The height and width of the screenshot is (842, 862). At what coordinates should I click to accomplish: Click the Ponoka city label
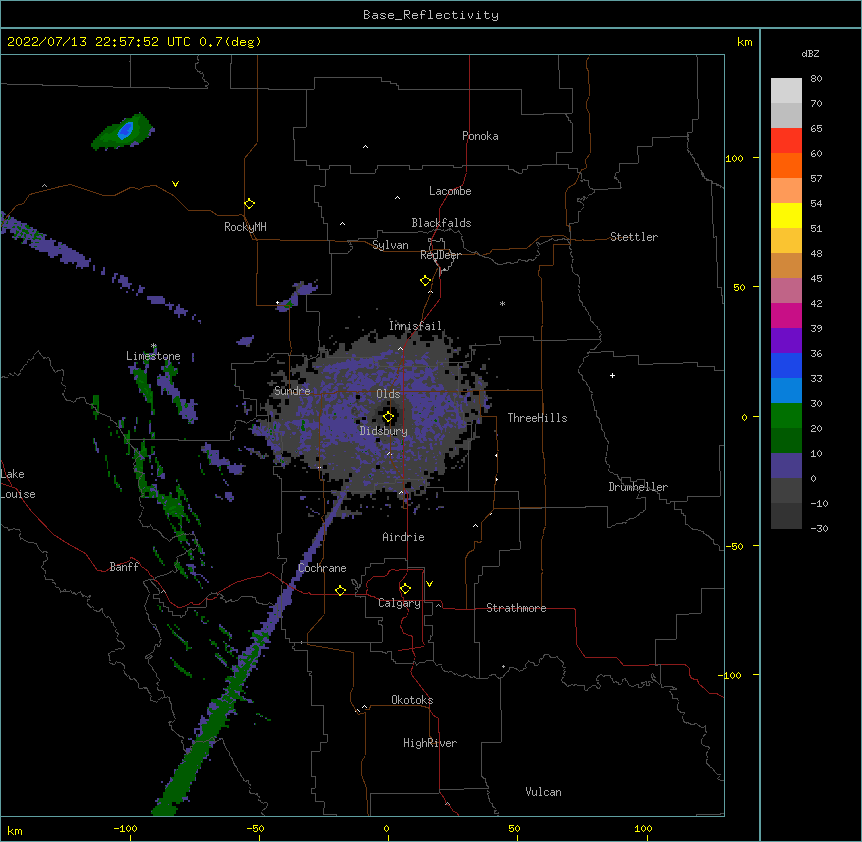480,136
